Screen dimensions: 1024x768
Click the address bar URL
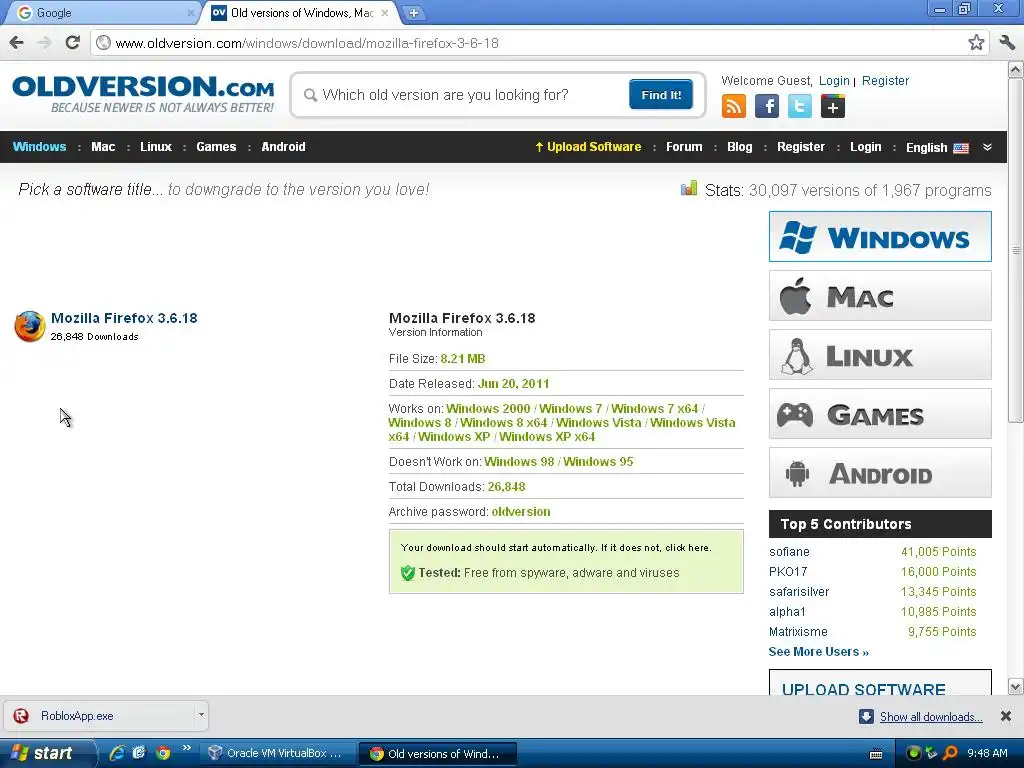(x=307, y=43)
